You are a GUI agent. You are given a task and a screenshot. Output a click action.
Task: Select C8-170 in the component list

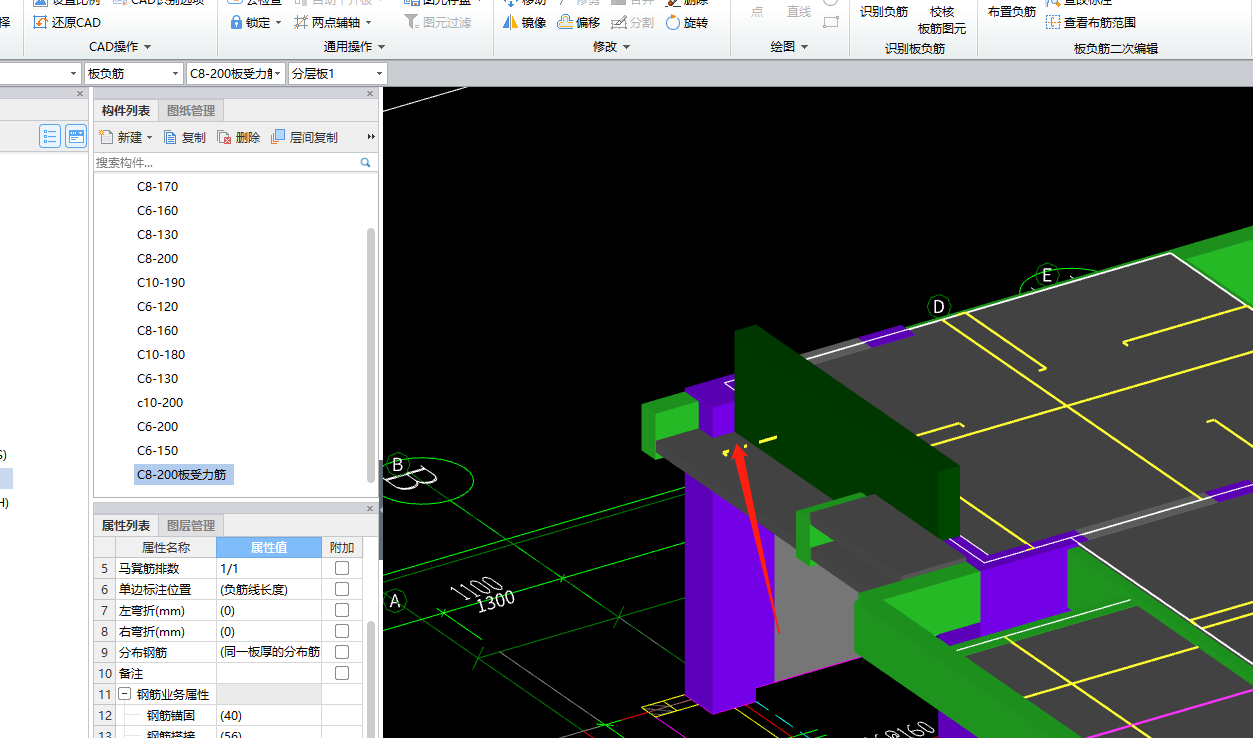(157, 187)
